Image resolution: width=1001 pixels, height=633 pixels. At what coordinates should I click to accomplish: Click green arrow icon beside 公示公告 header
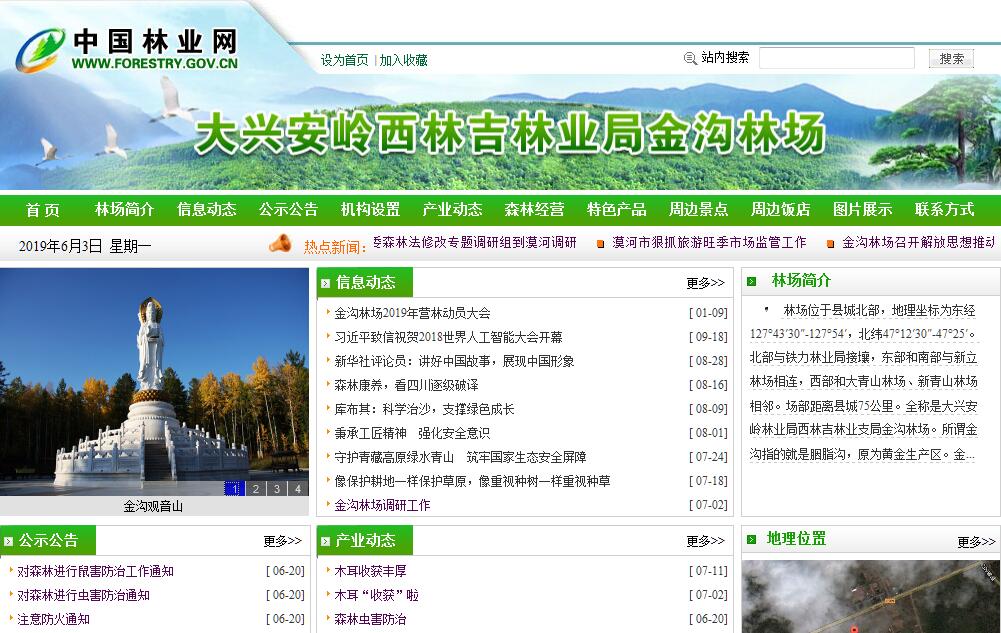(9, 541)
